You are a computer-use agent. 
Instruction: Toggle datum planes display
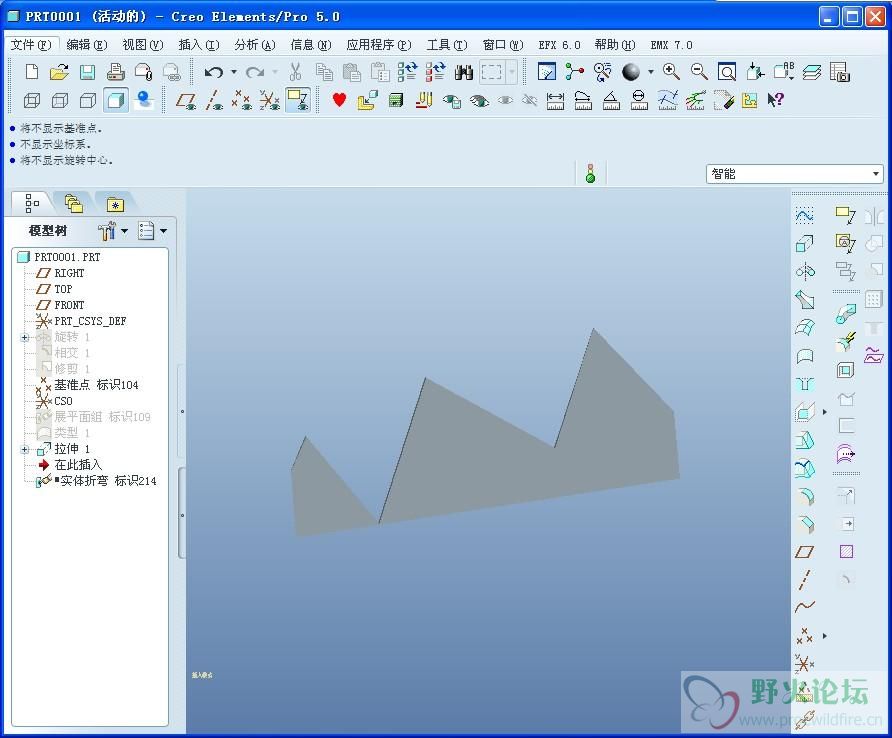coord(186,101)
